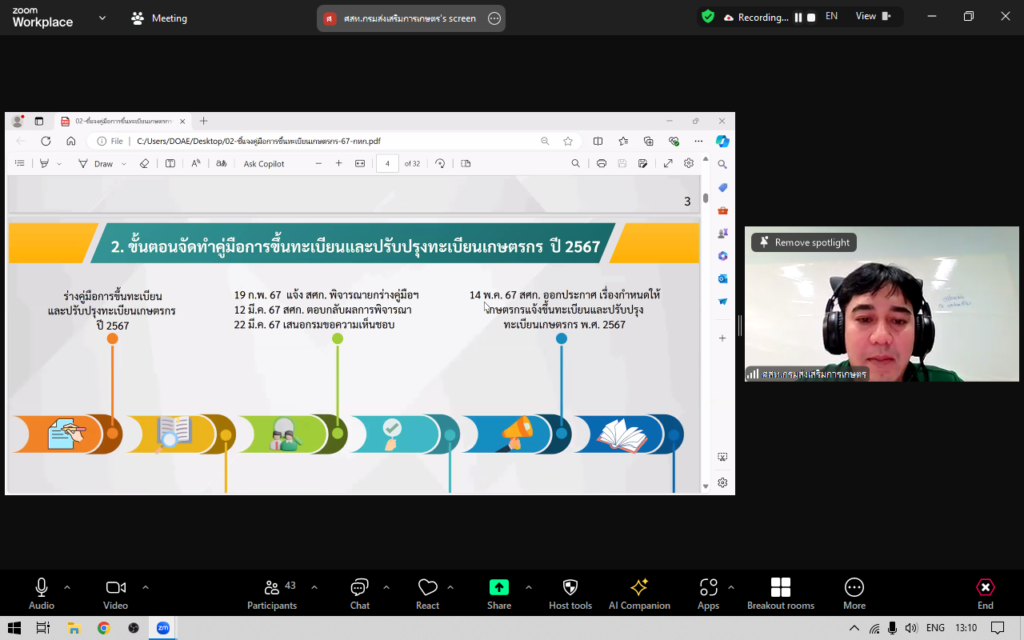Open the Apps panel
The width and height of the screenshot is (1024, 640).
708,593
